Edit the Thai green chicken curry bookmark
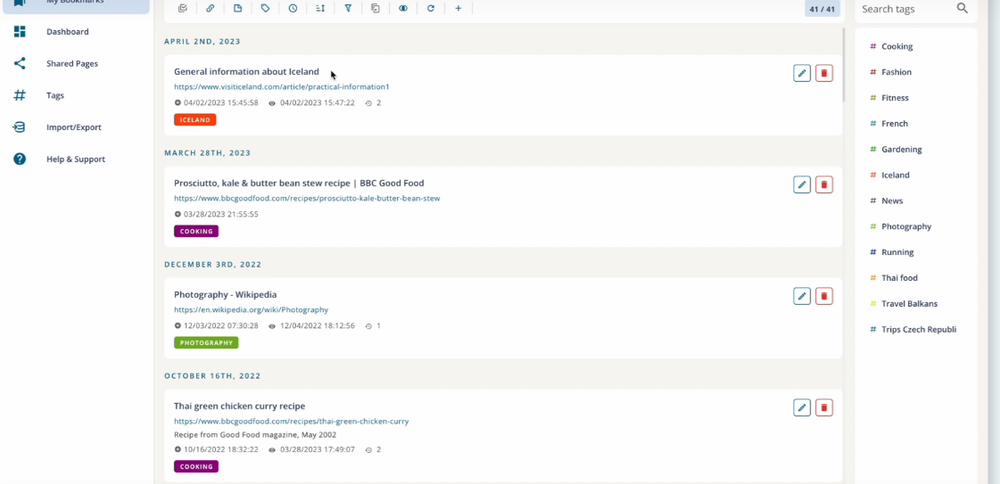 802,407
